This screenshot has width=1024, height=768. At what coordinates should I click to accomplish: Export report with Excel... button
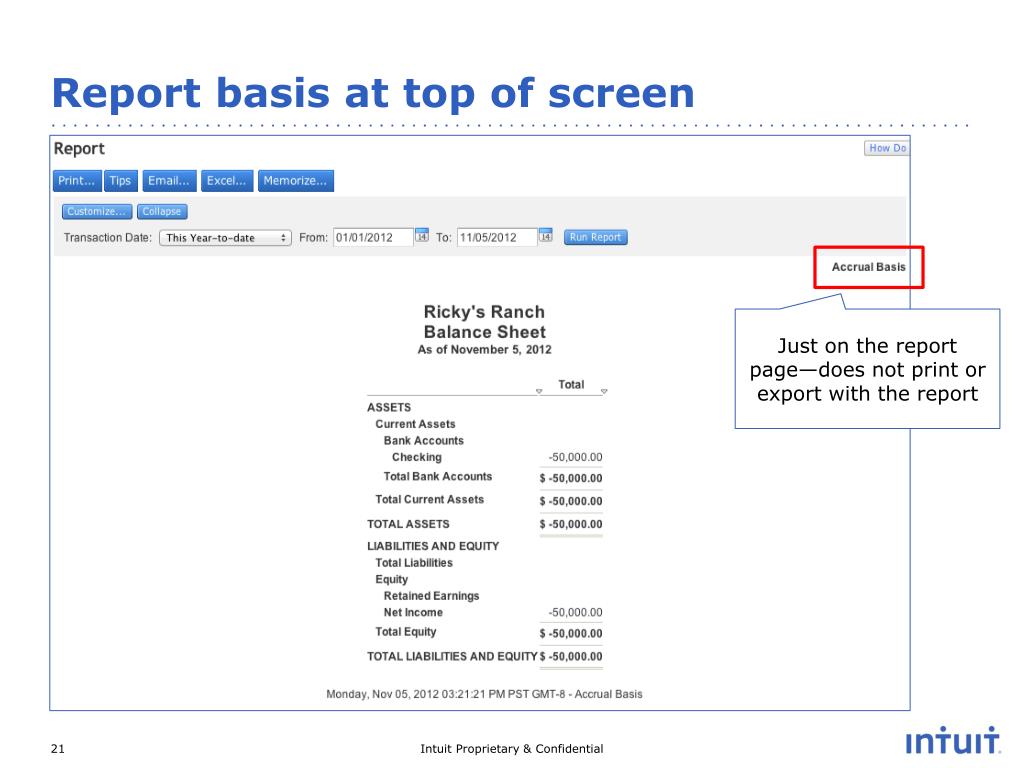point(227,181)
